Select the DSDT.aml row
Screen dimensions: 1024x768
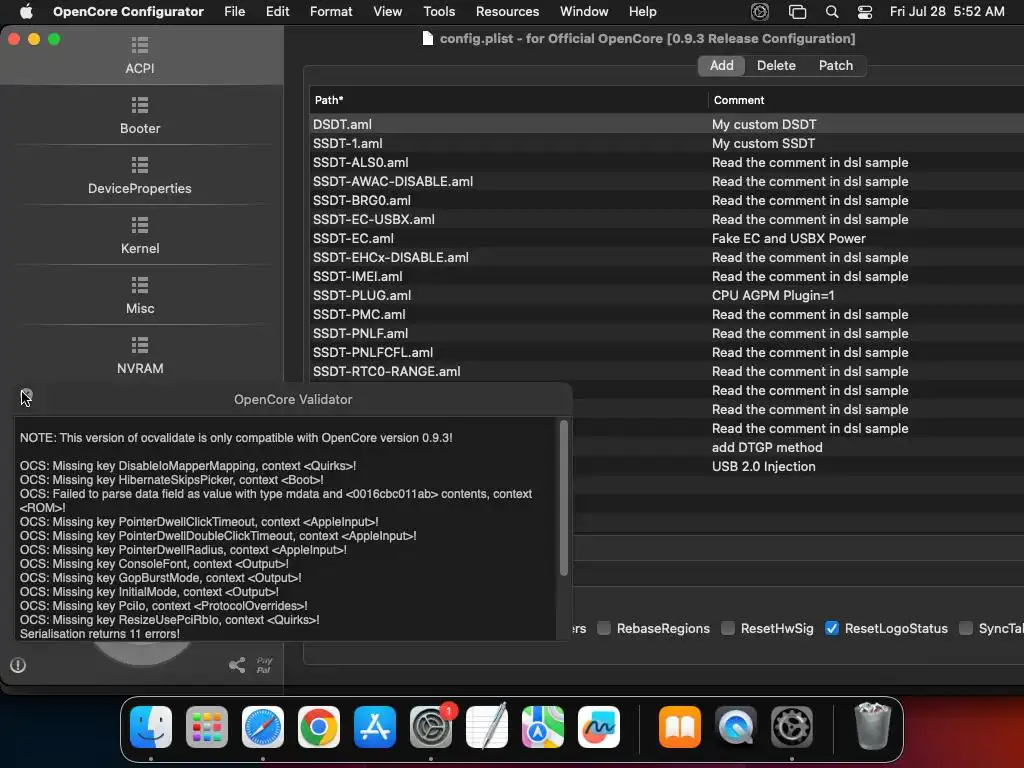point(667,124)
